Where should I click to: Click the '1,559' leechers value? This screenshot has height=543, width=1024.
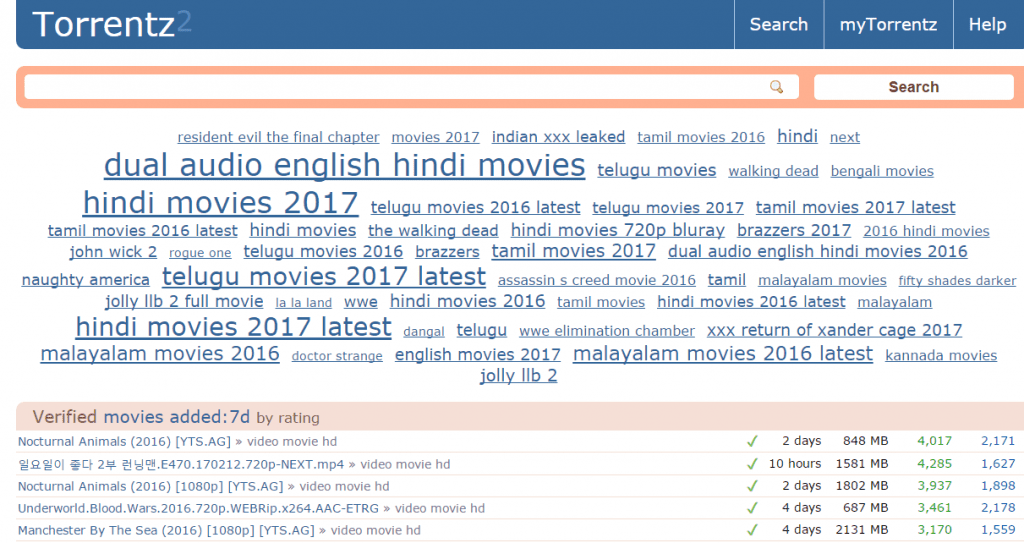click(x=998, y=530)
